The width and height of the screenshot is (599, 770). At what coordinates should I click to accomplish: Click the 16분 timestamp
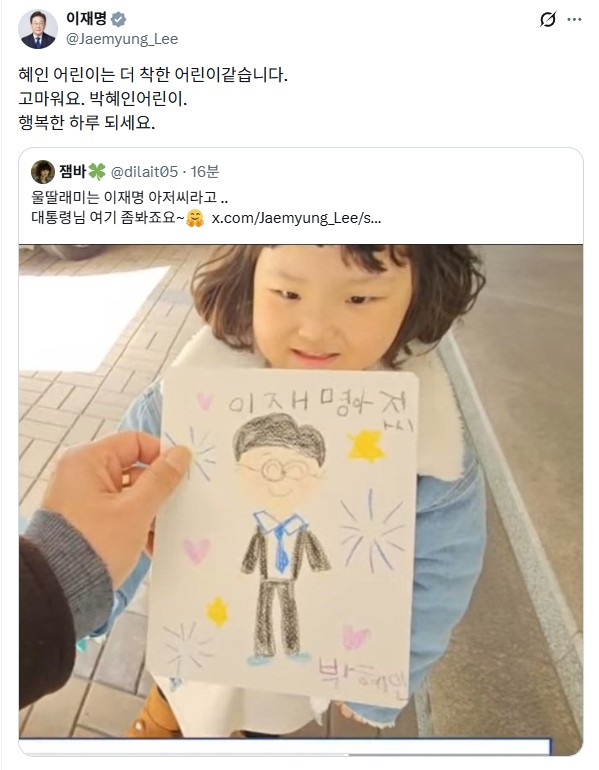(x=204, y=171)
